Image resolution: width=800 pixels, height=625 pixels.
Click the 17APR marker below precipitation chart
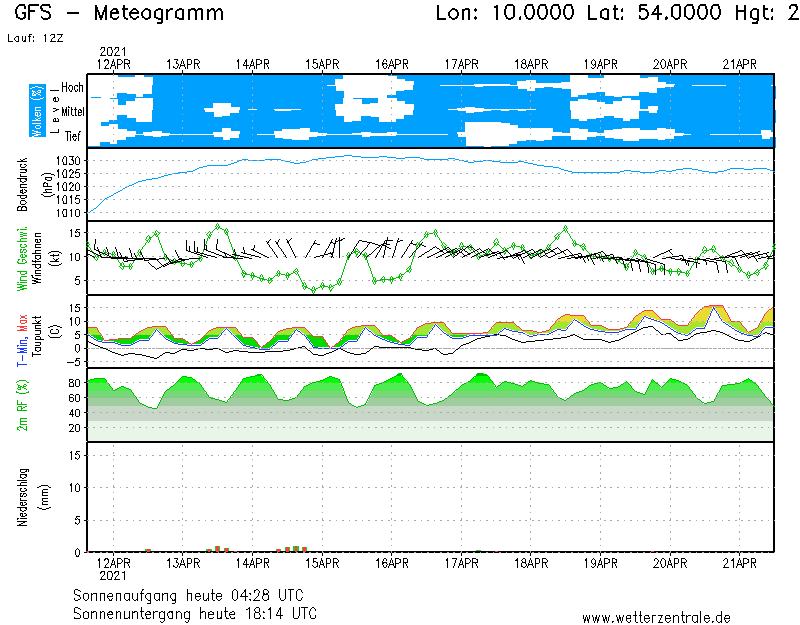(462, 563)
